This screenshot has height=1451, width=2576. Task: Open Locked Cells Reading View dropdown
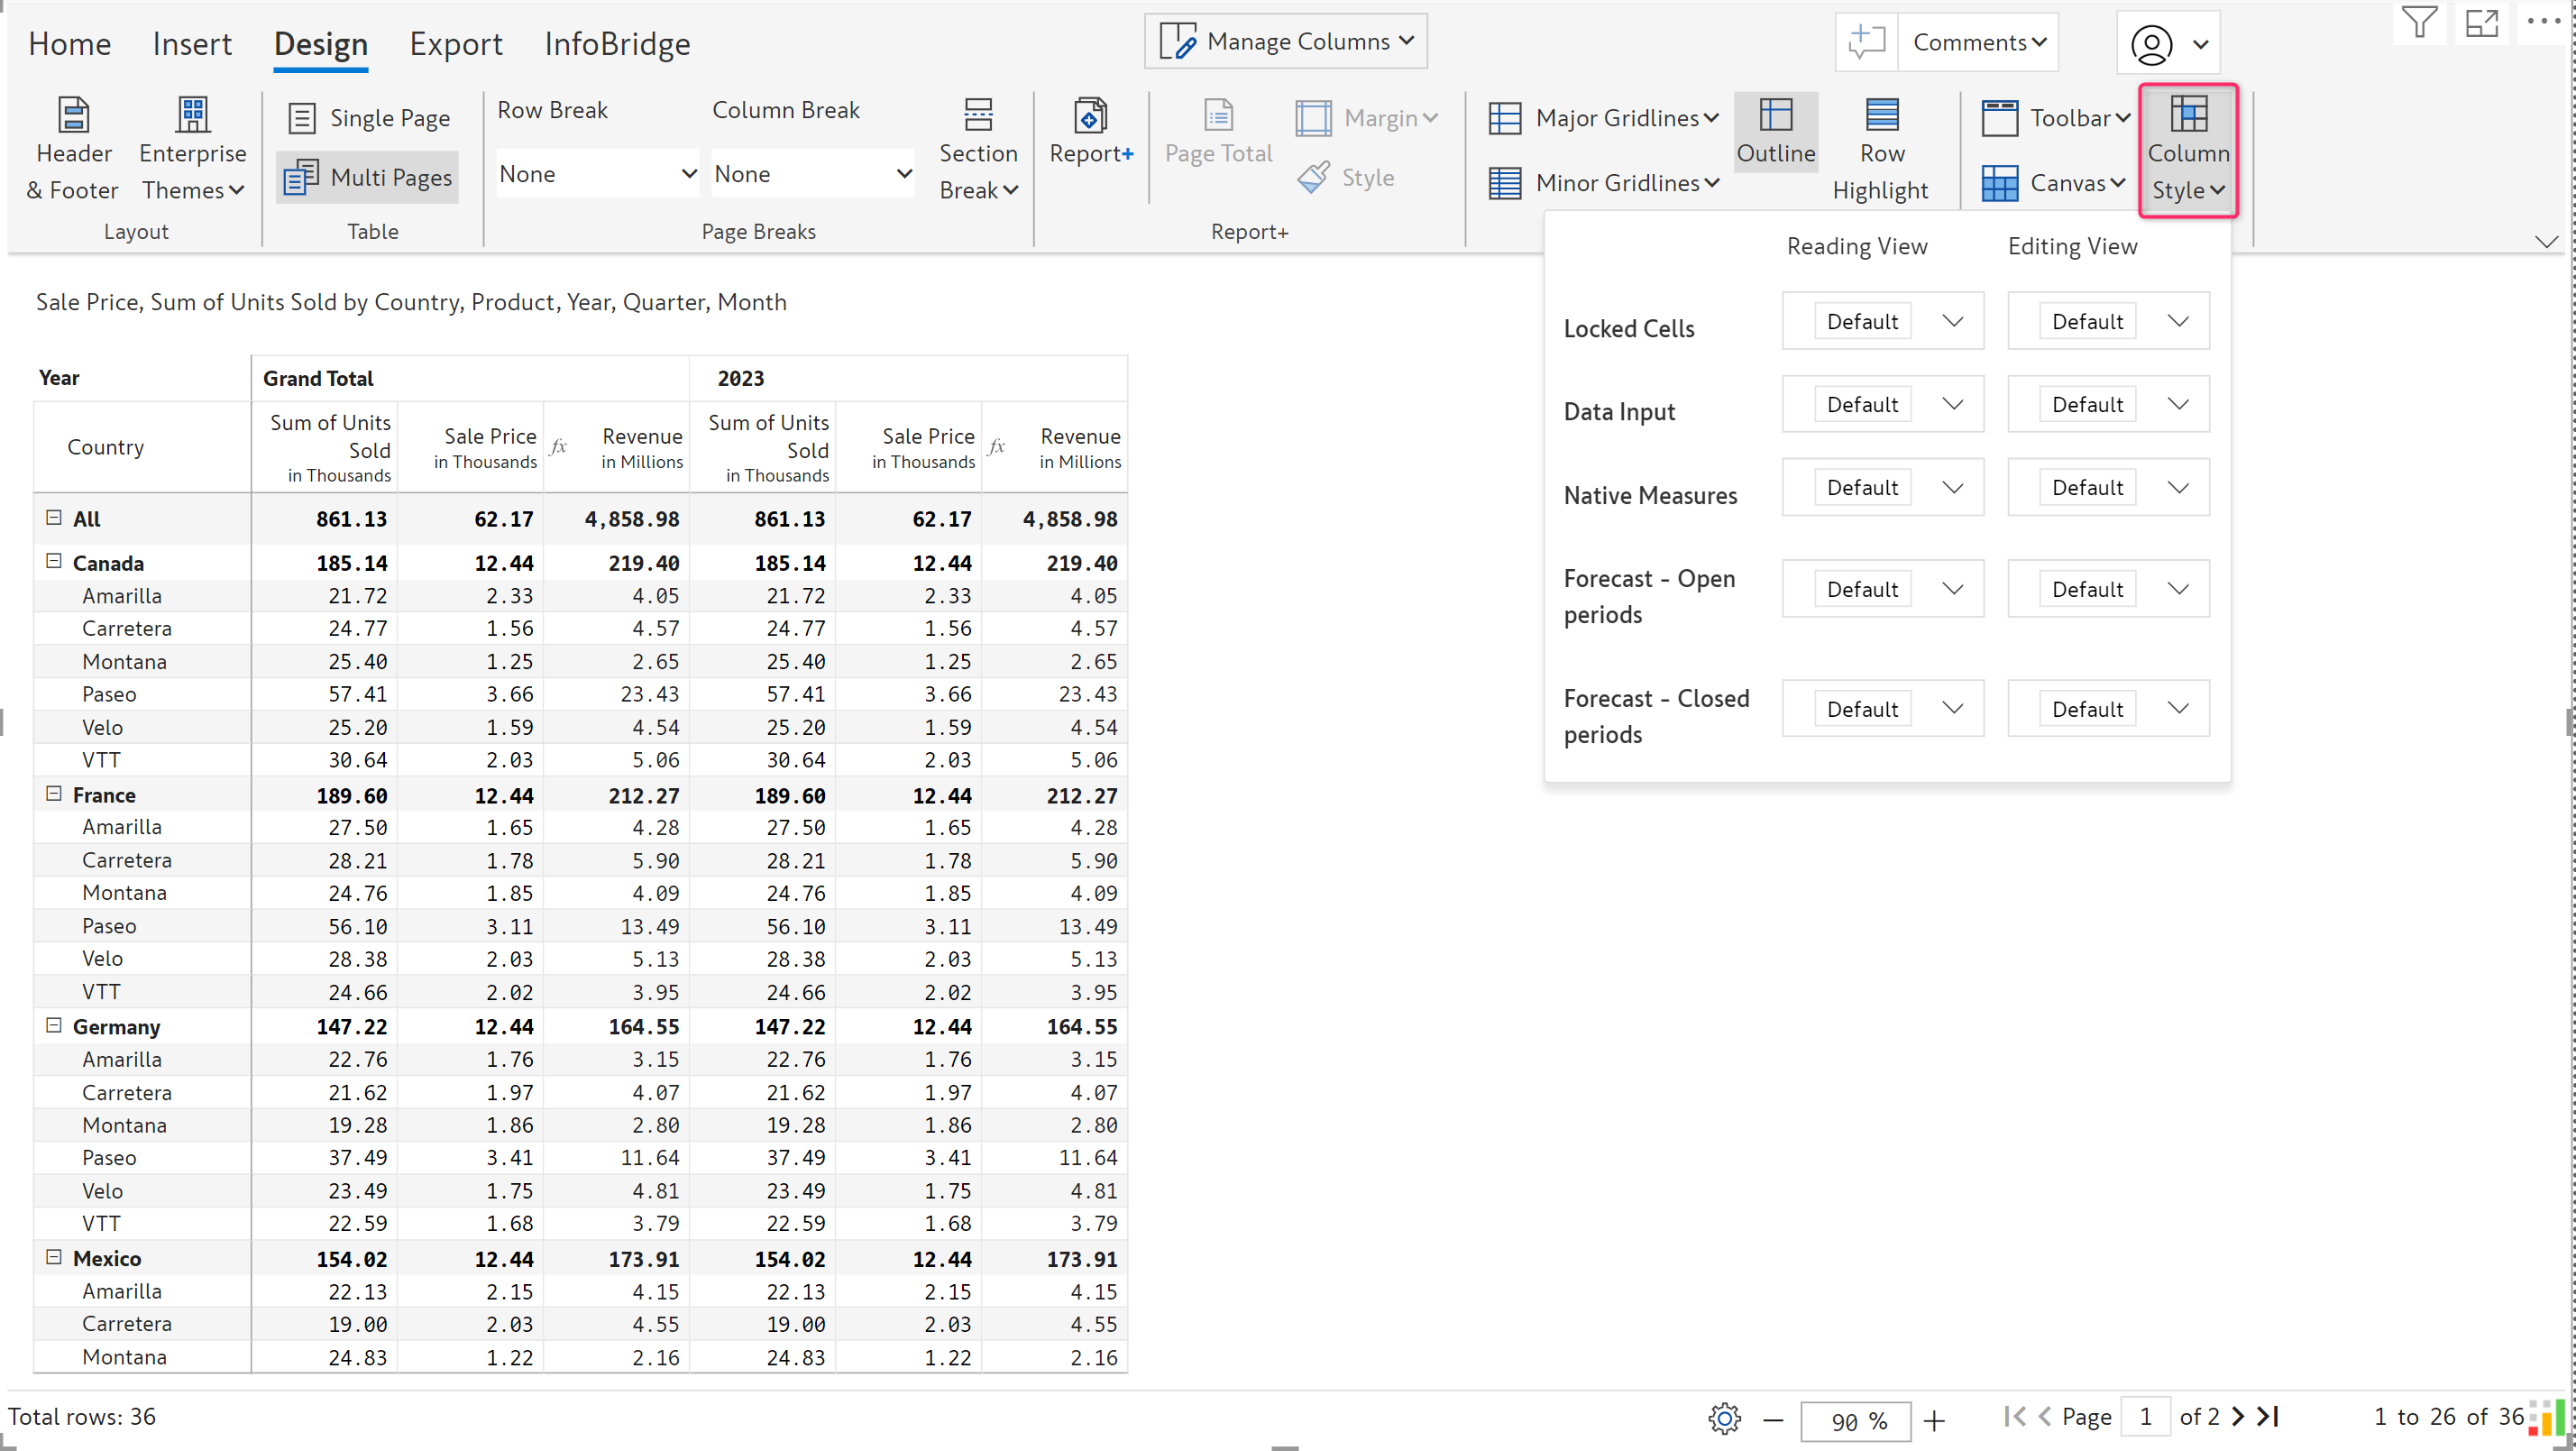point(1882,321)
